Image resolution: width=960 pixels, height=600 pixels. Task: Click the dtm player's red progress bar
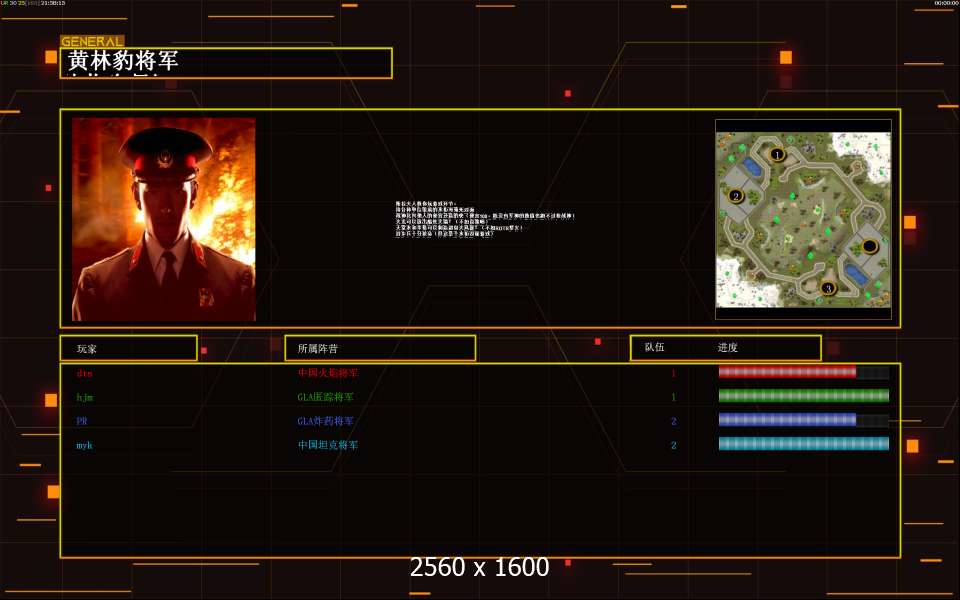pos(803,372)
